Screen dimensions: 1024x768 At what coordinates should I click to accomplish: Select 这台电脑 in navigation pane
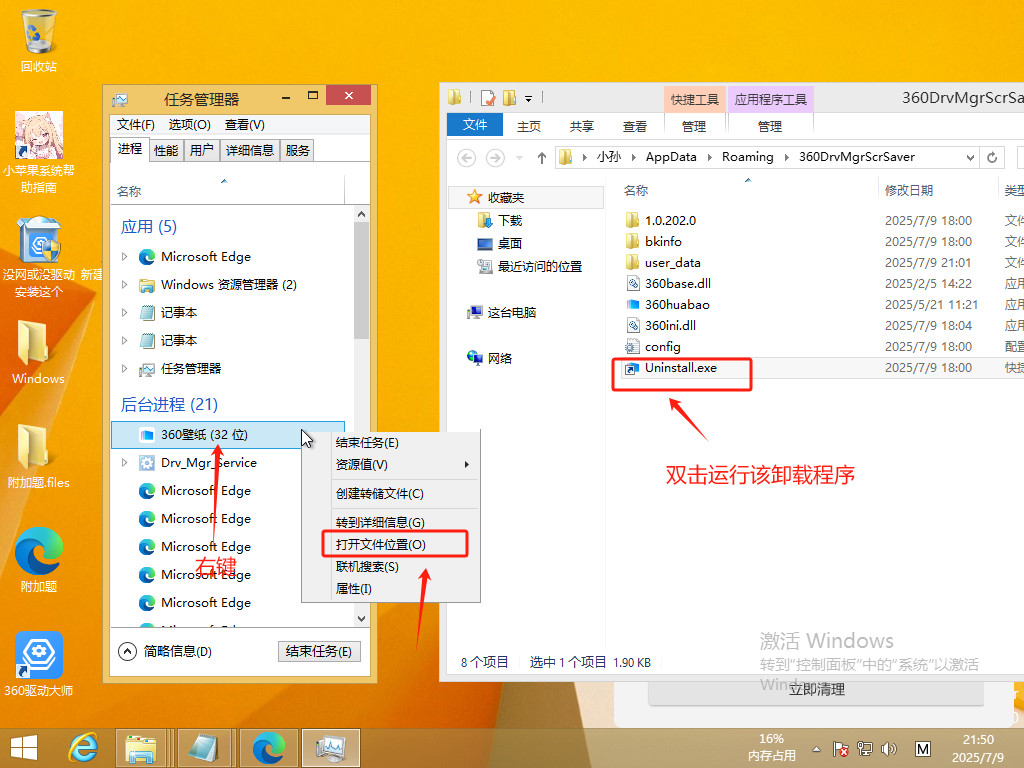point(502,313)
